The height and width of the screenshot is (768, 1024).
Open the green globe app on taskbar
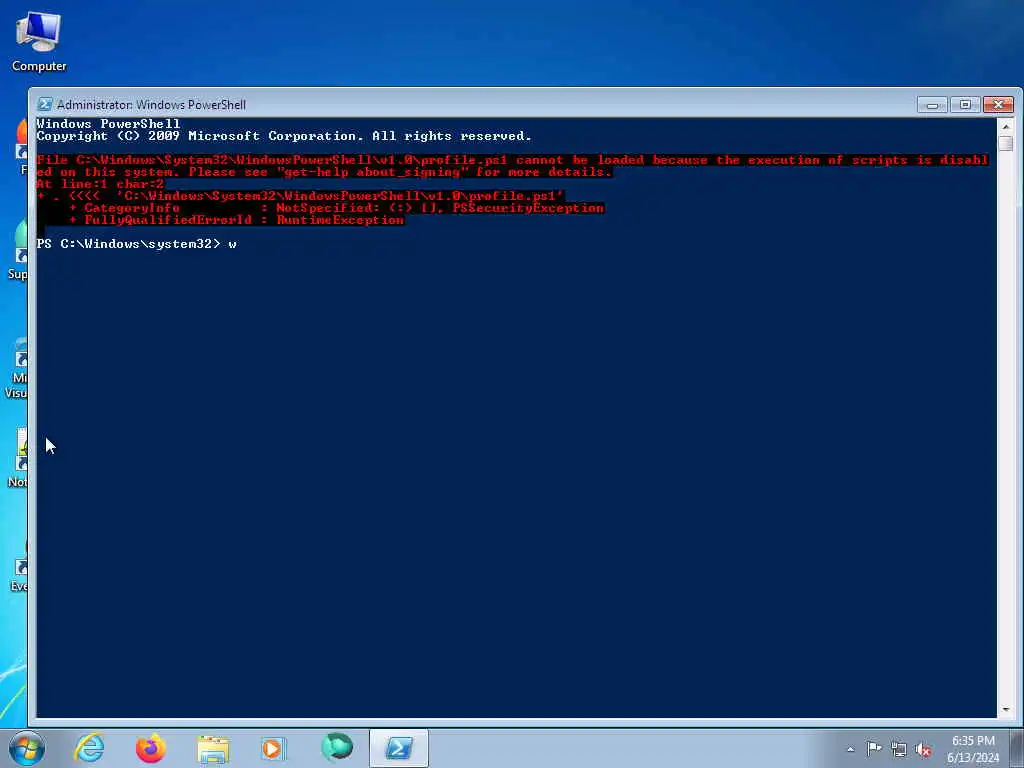coord(337,748)
